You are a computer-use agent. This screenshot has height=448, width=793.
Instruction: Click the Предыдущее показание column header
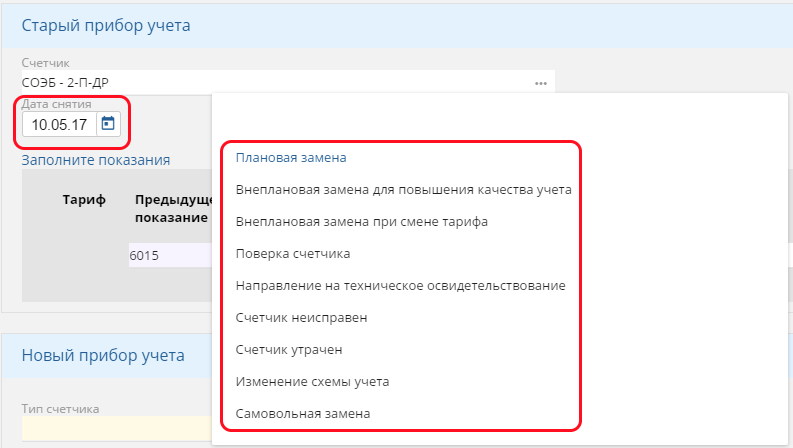coord(173,208)
